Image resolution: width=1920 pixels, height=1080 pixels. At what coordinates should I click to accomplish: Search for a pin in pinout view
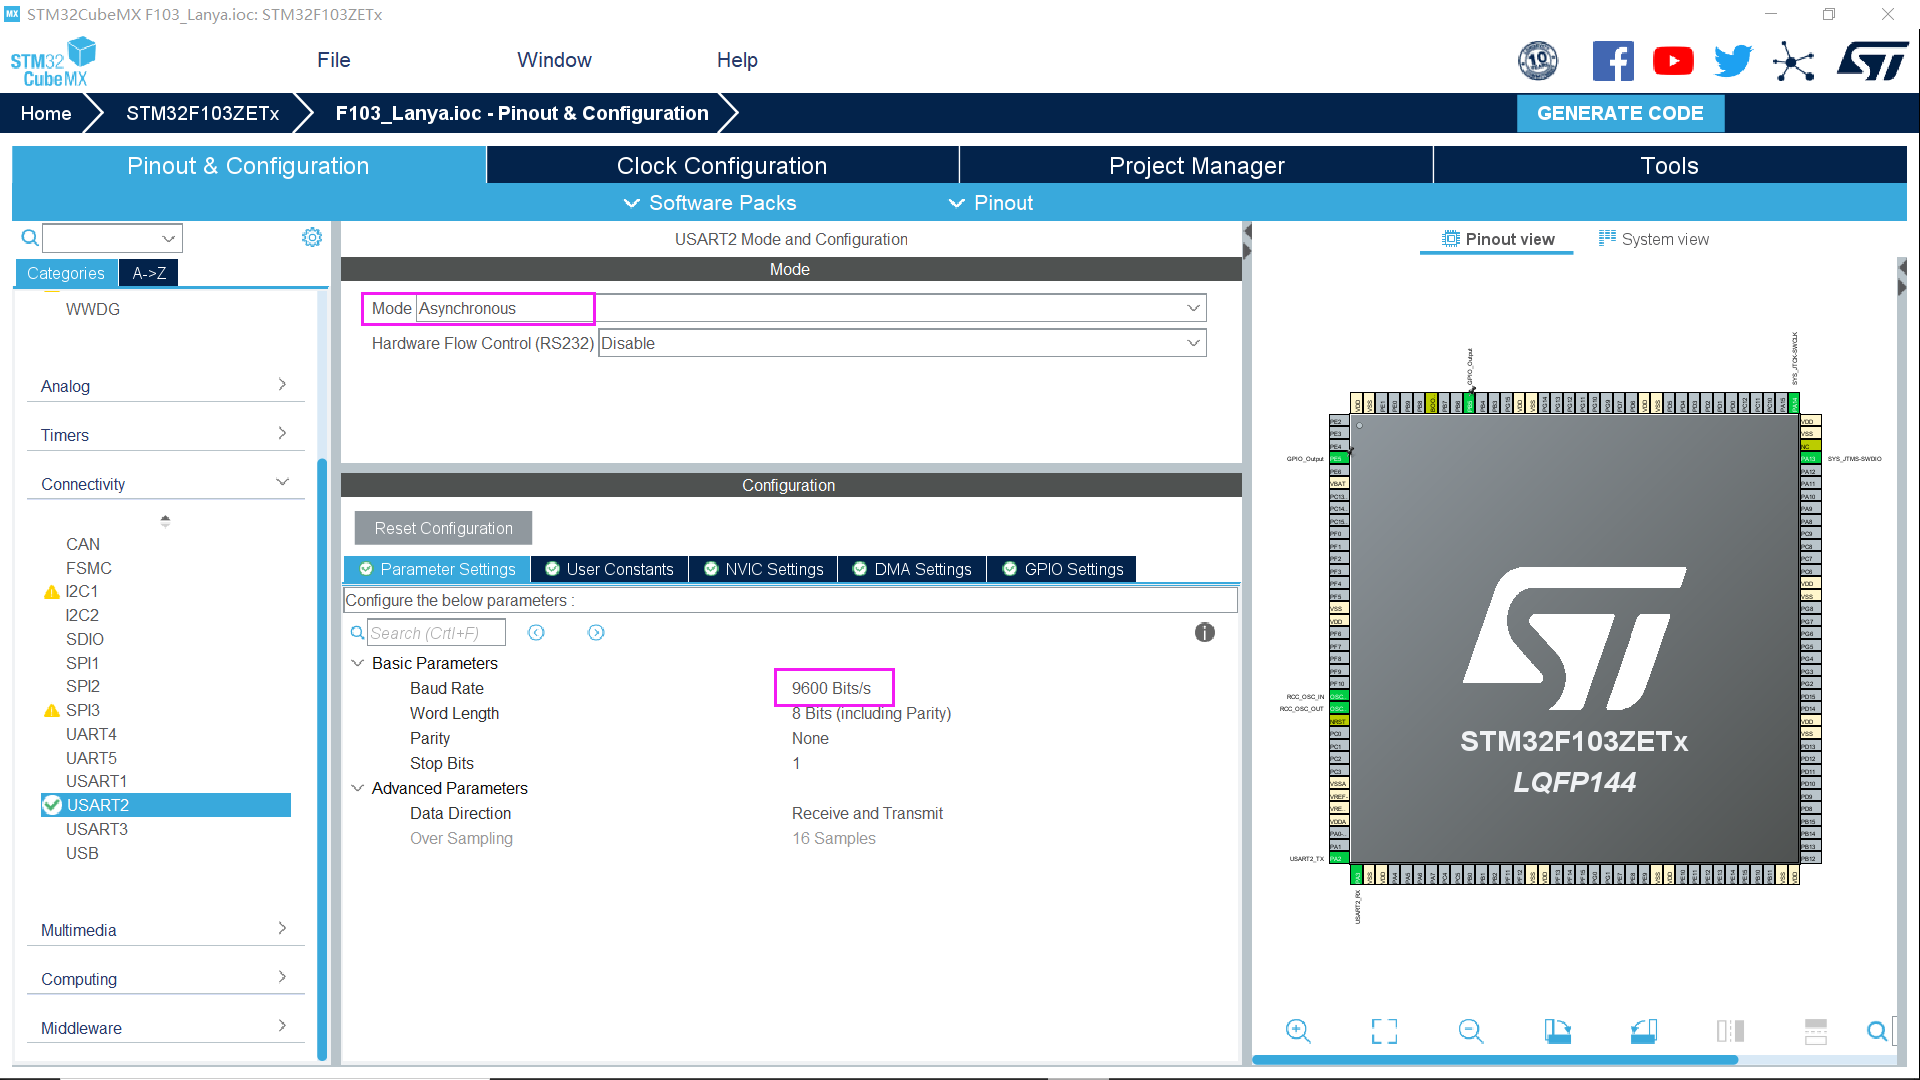[1877, 1031]
